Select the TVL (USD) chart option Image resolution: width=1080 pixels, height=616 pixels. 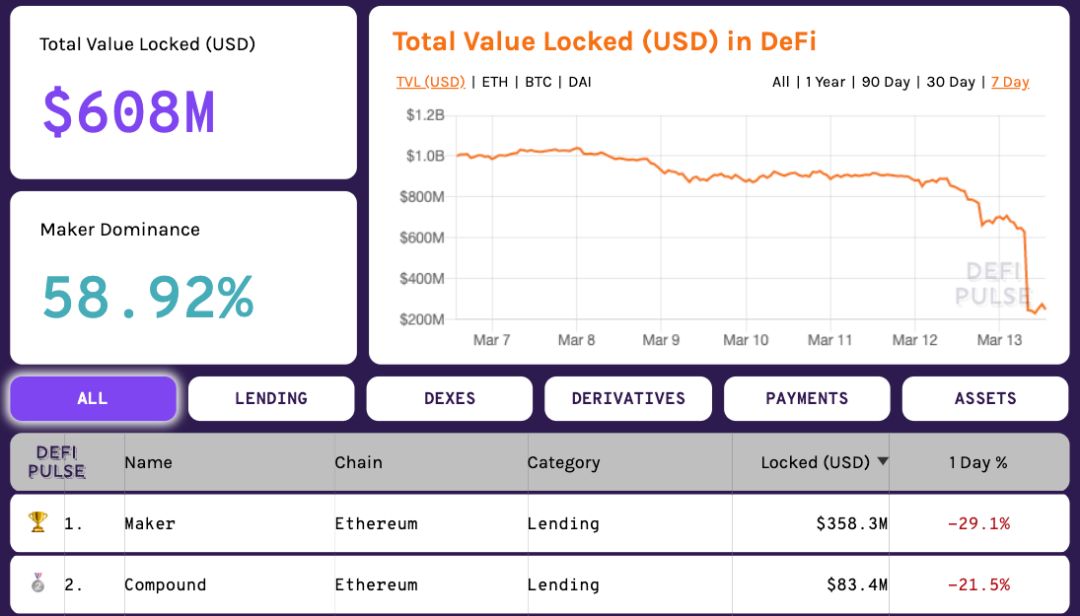[x=430, y=82]
